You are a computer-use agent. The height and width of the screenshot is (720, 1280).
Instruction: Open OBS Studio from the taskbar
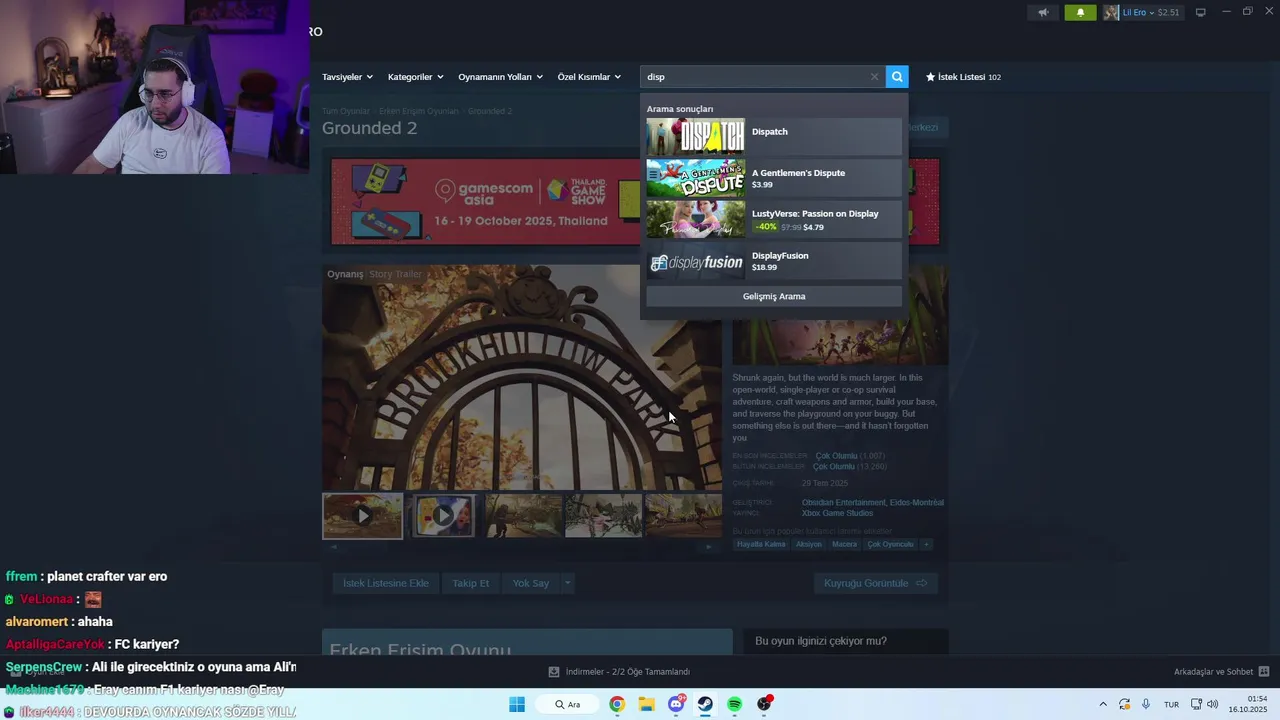765,705
